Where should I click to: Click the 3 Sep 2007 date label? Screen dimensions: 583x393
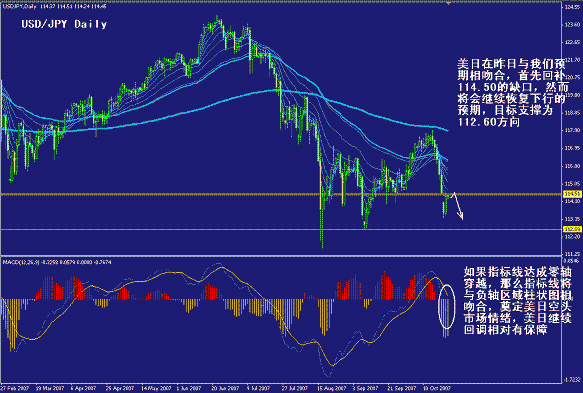pyautogui.click(x=364, y=389)
